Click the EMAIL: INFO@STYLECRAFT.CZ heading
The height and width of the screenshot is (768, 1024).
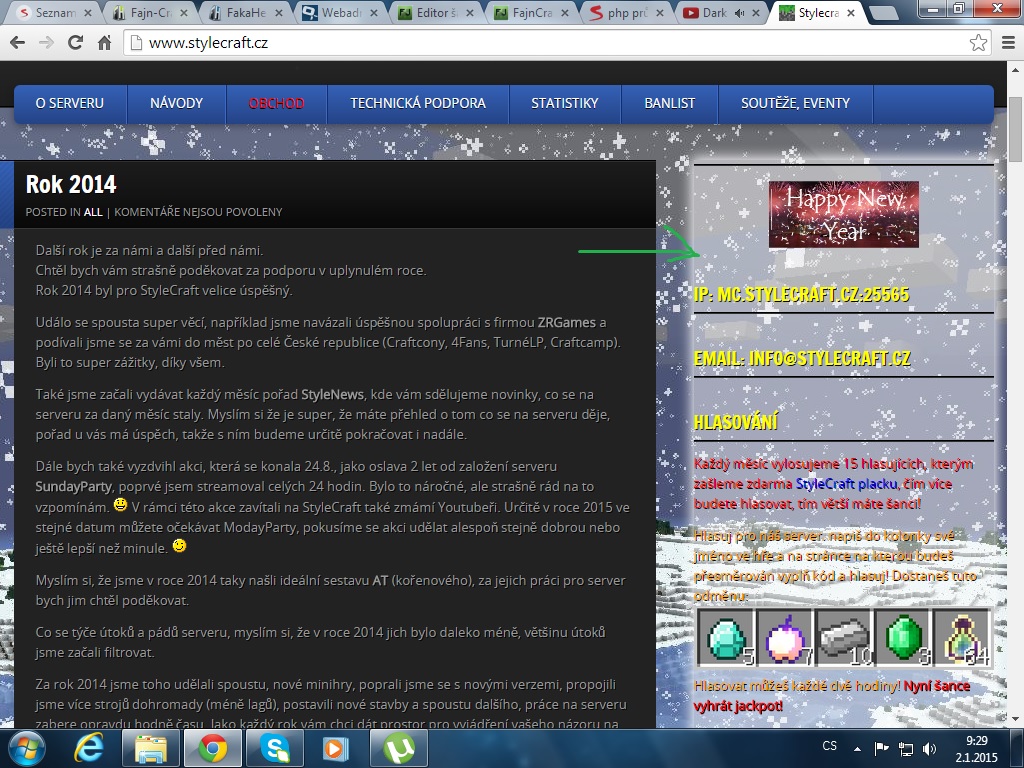point(802,358)
